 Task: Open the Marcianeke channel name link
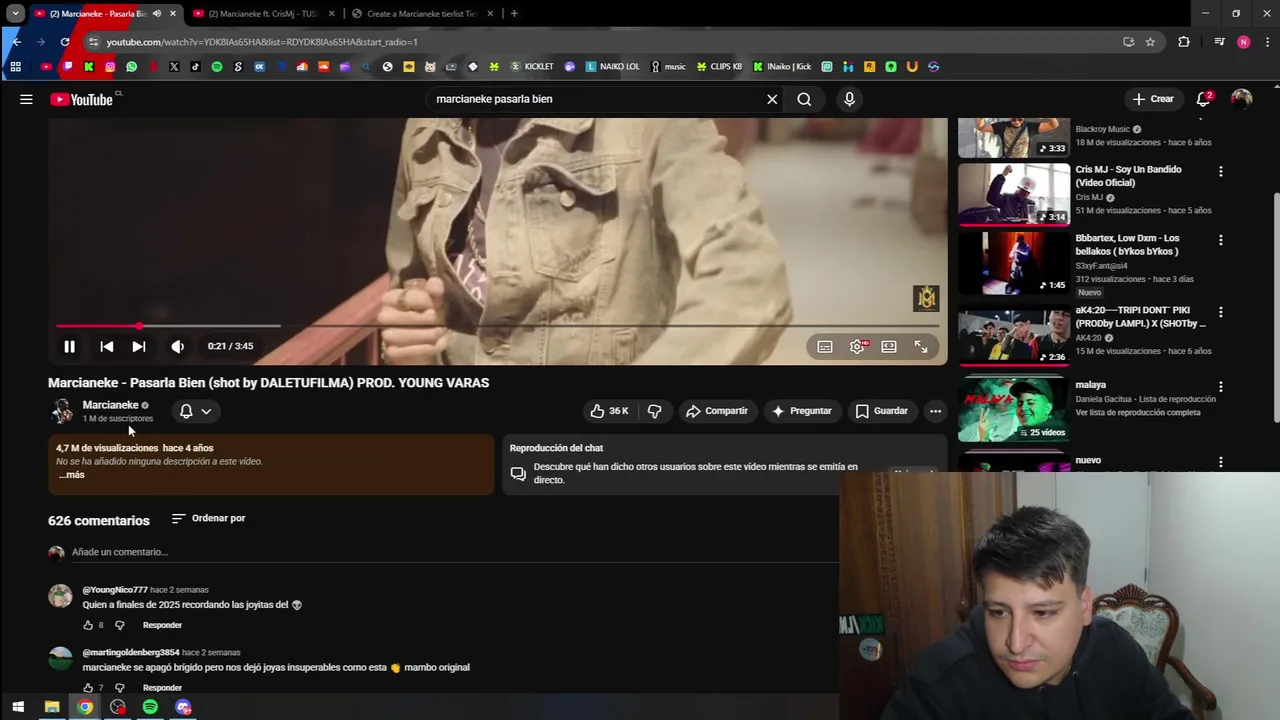110,405
